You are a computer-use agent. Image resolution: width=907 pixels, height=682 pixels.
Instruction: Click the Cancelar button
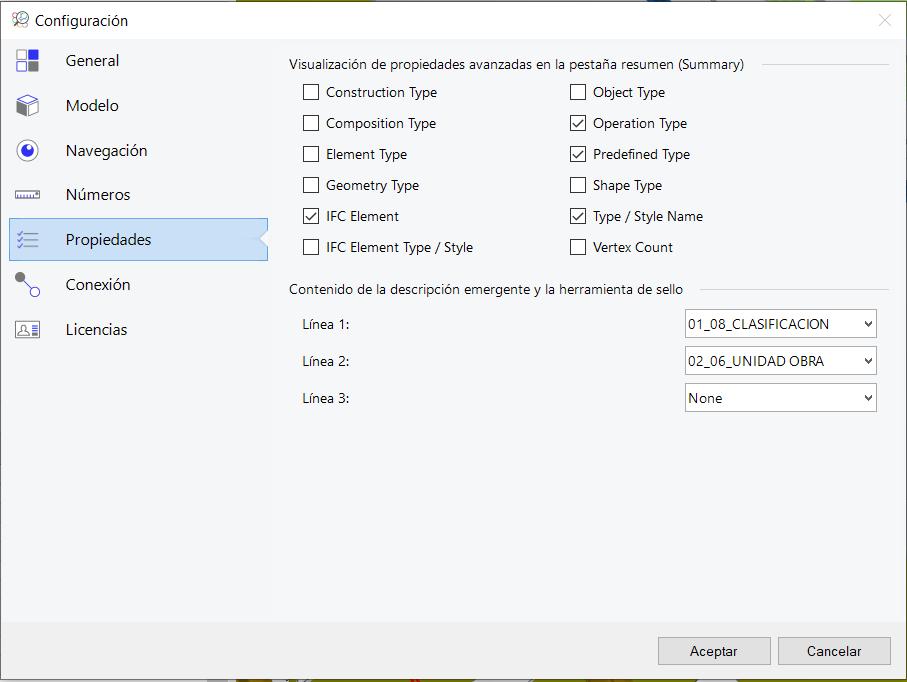click(x=834, y=651)
